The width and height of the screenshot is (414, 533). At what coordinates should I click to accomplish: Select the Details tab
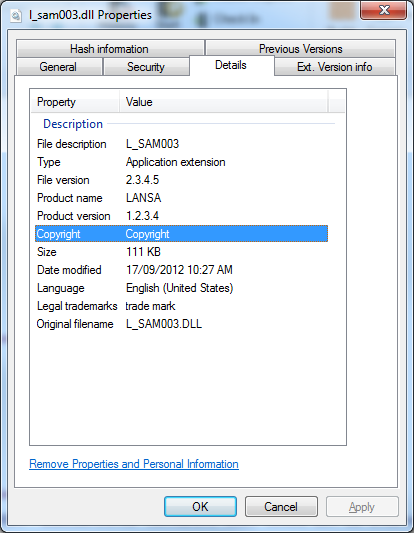pos(231,65)
